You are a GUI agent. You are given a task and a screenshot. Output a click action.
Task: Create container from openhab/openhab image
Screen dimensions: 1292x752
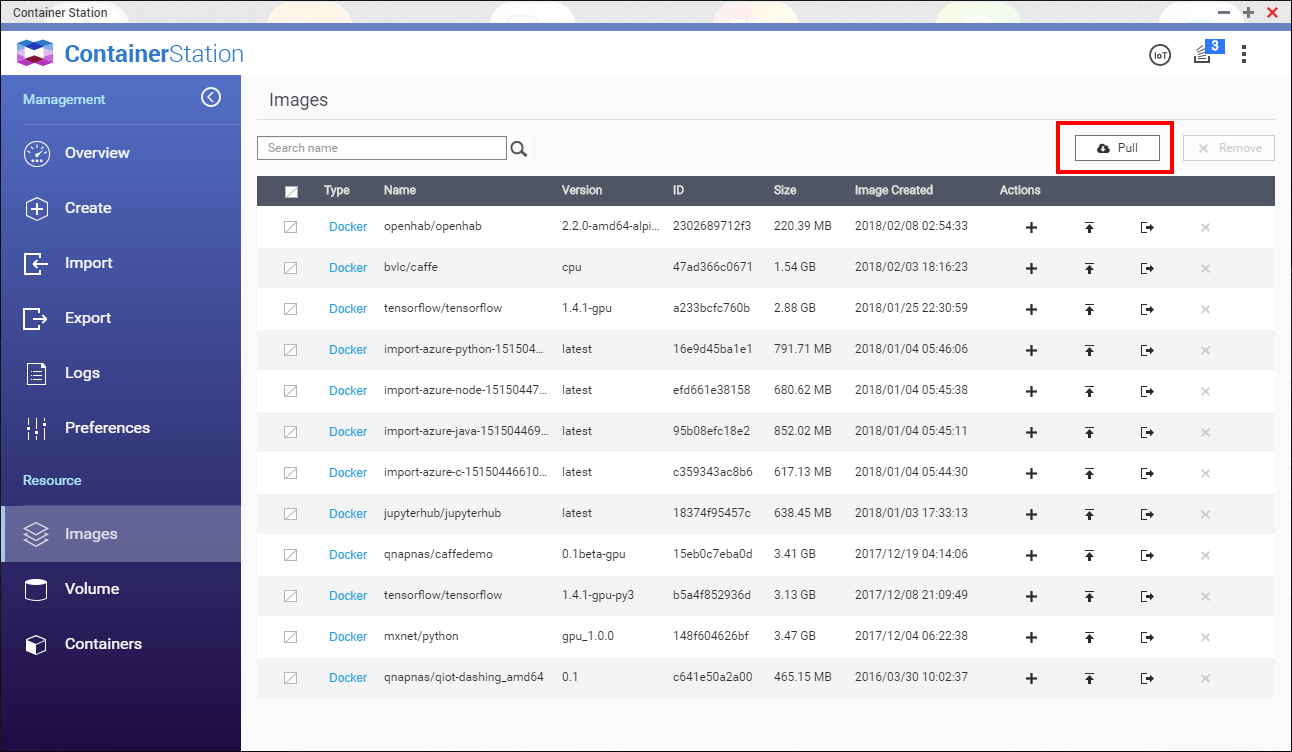(x=1031, y=227)
